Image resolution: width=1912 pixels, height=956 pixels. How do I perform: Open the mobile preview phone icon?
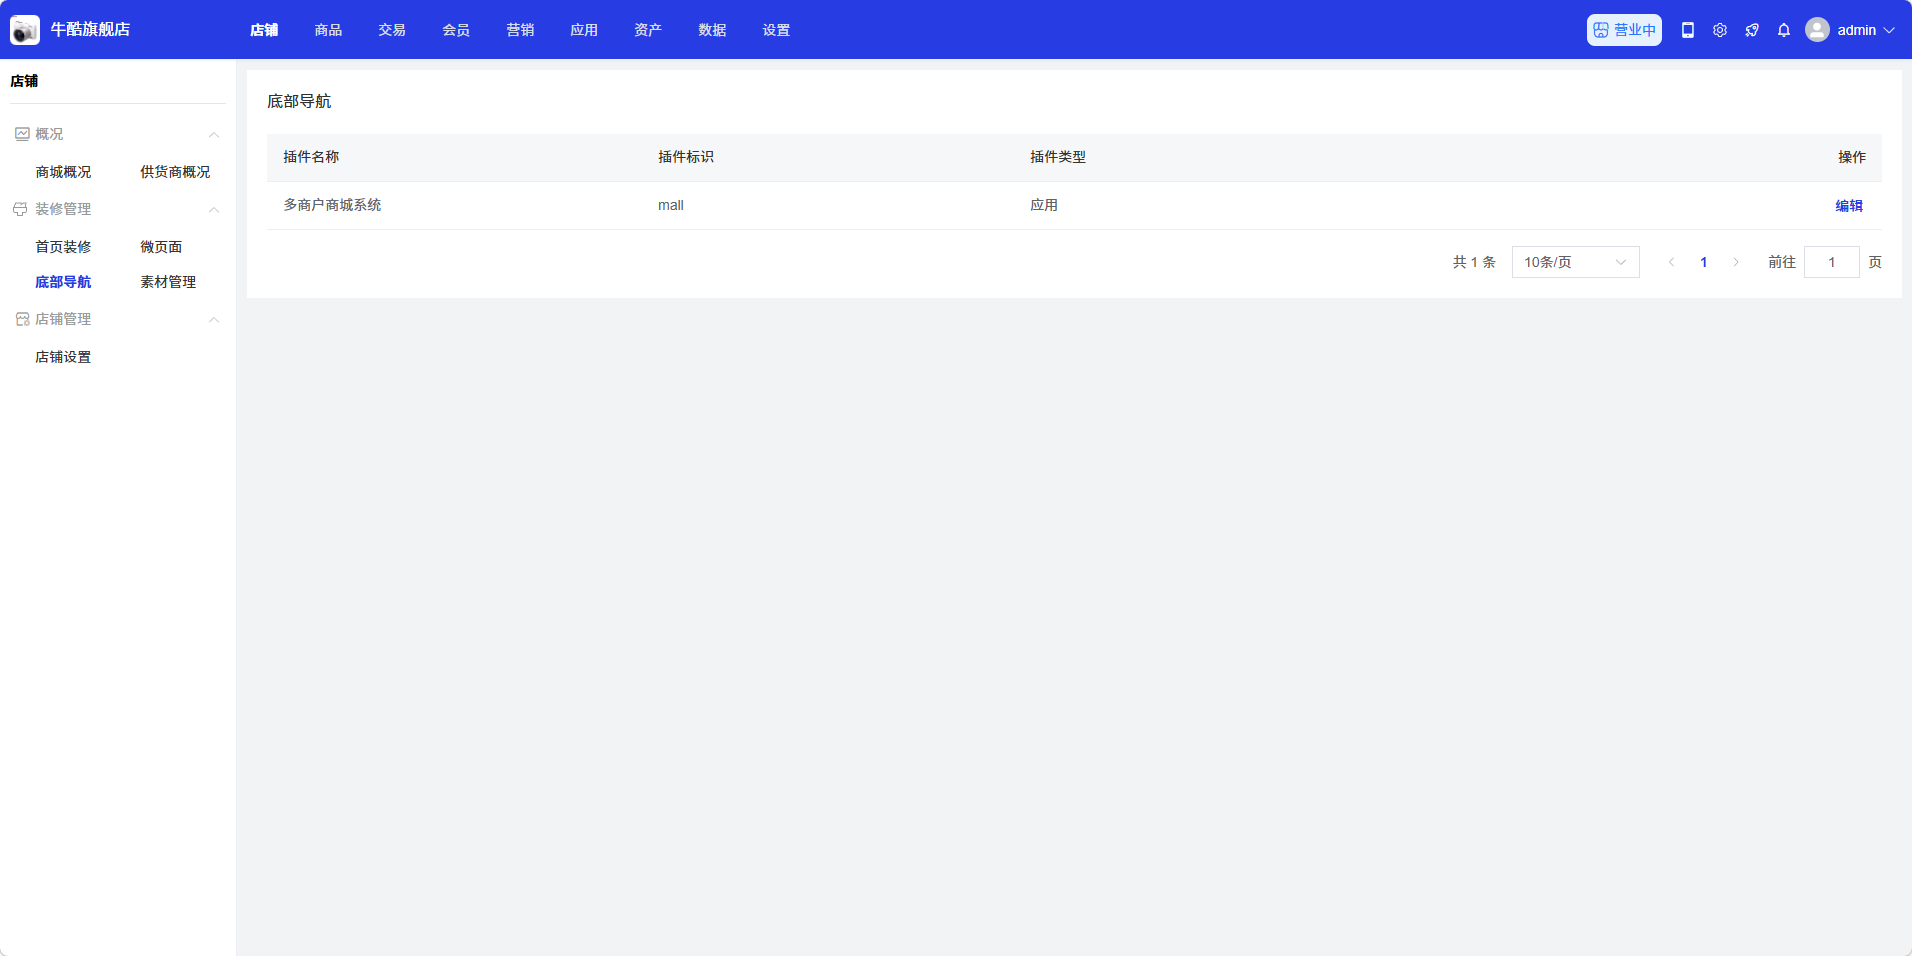click(x=1688, y=30)
